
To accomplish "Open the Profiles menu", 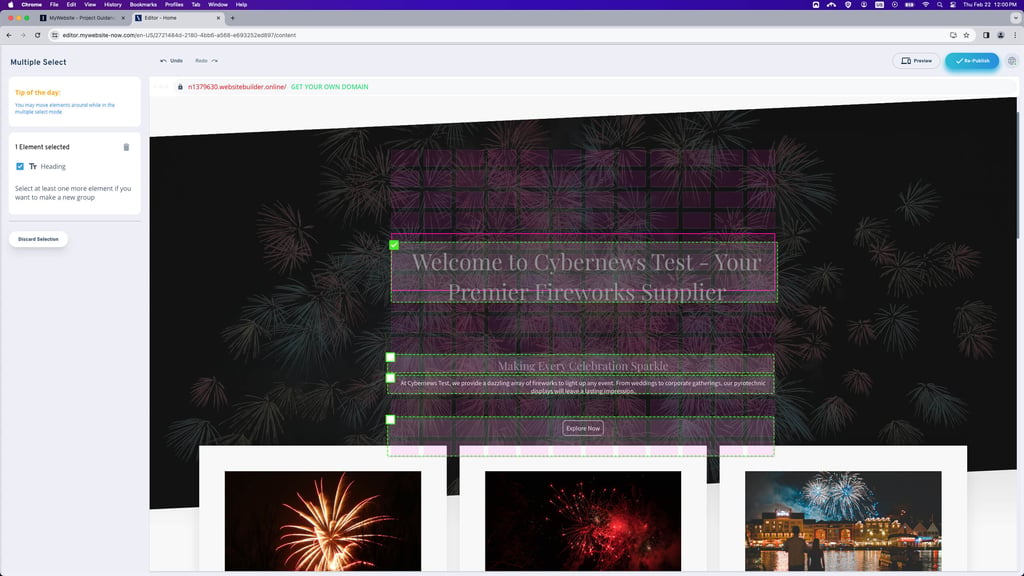I will click(x=174, y=5).
